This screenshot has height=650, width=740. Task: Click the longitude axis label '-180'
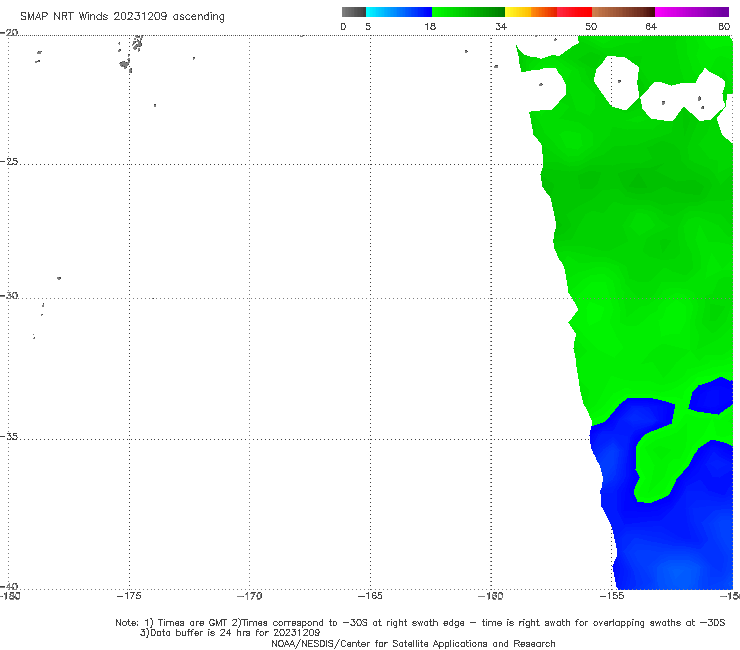tap(10, 596)
